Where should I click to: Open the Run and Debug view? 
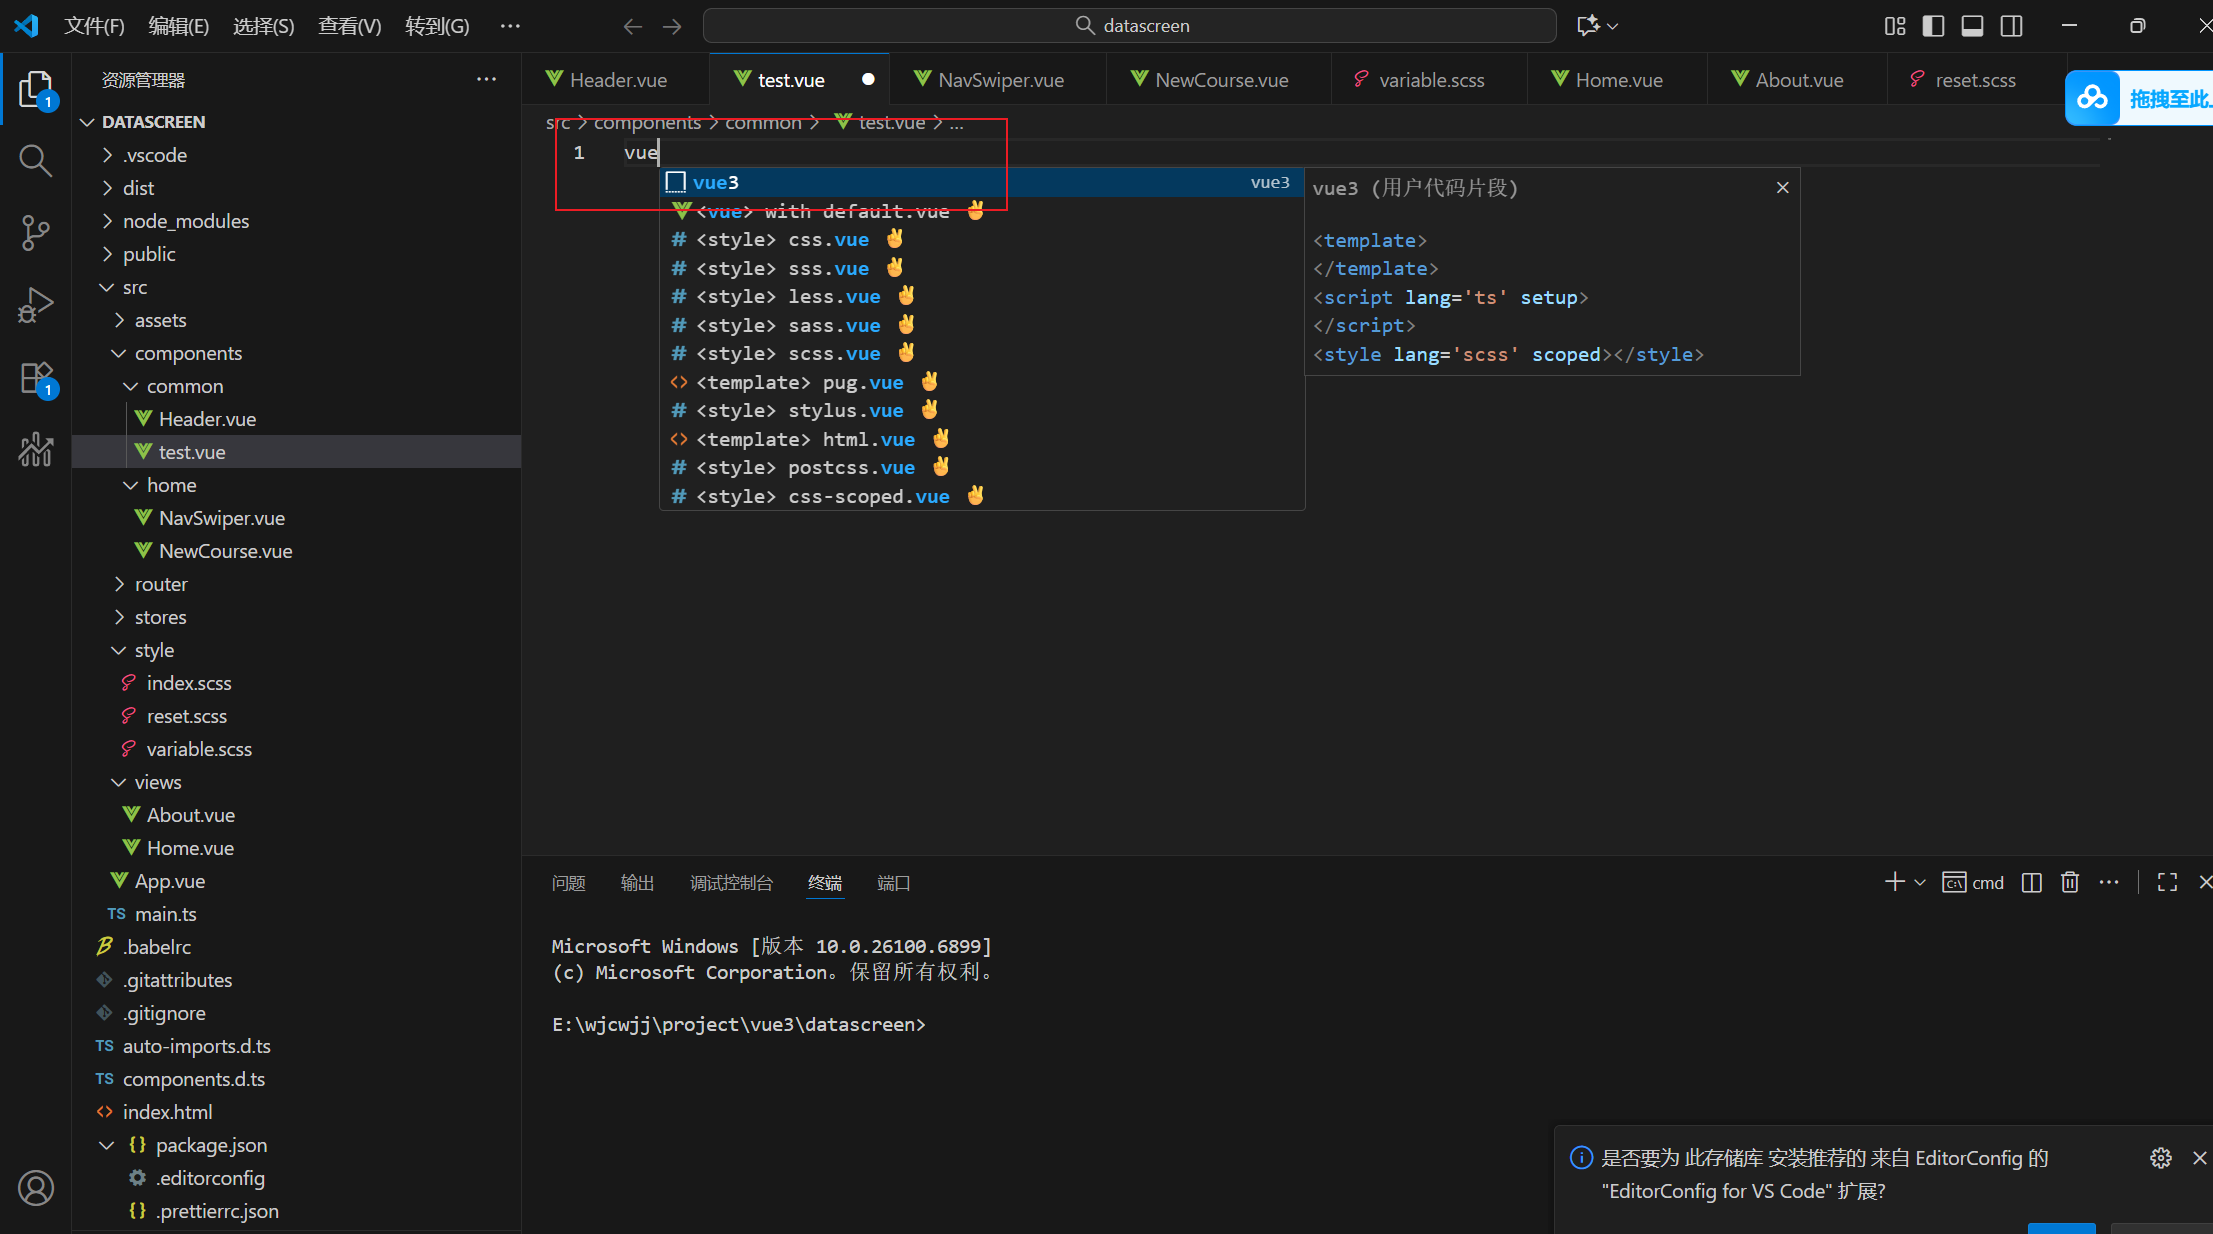click(36, 305)
